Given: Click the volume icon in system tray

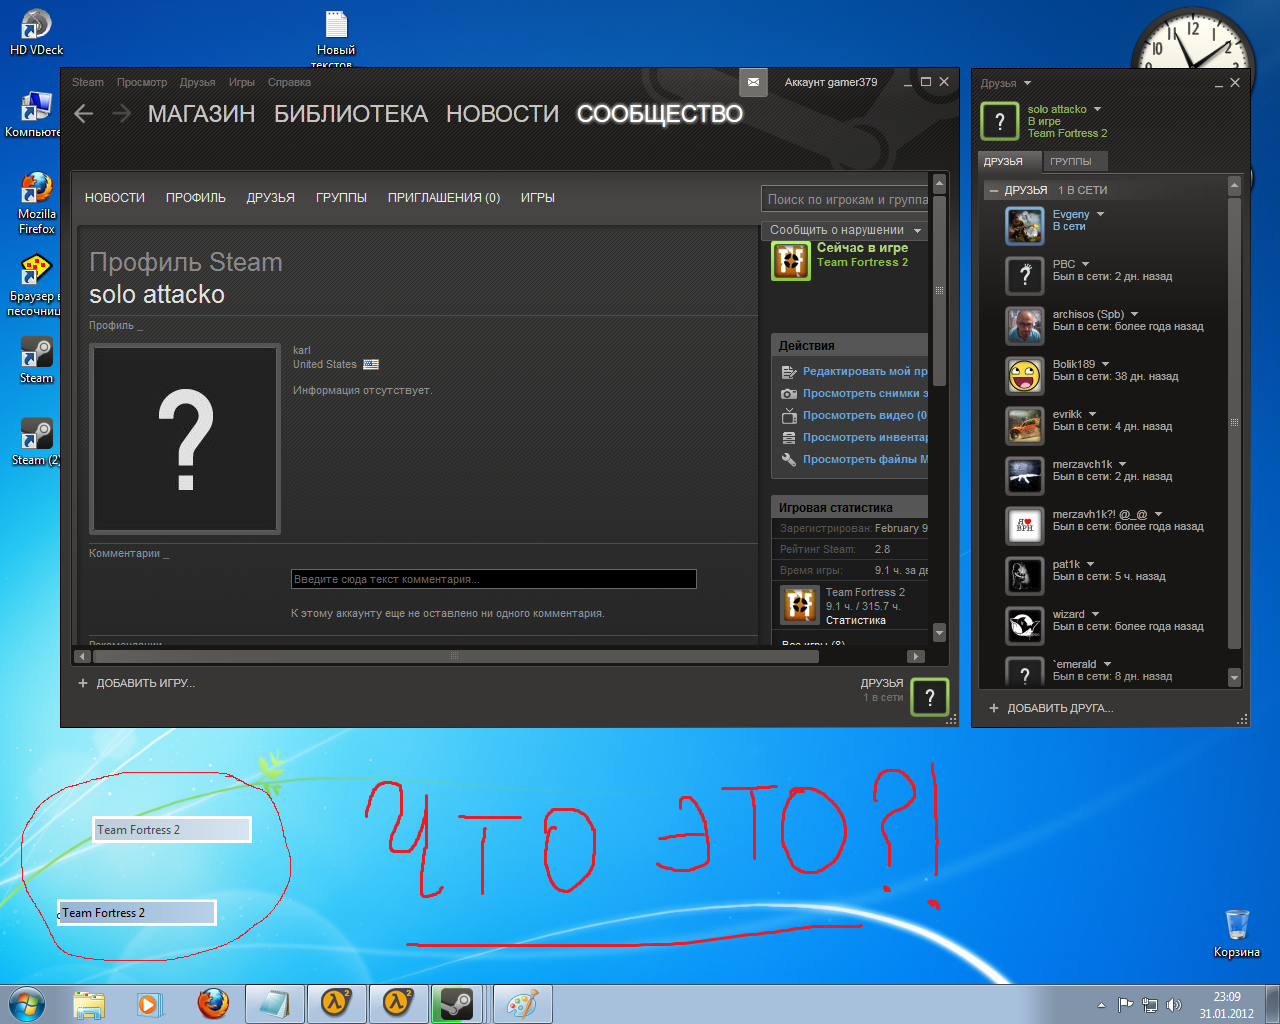Looking at the screenshot, I should click(1174, 1005).
